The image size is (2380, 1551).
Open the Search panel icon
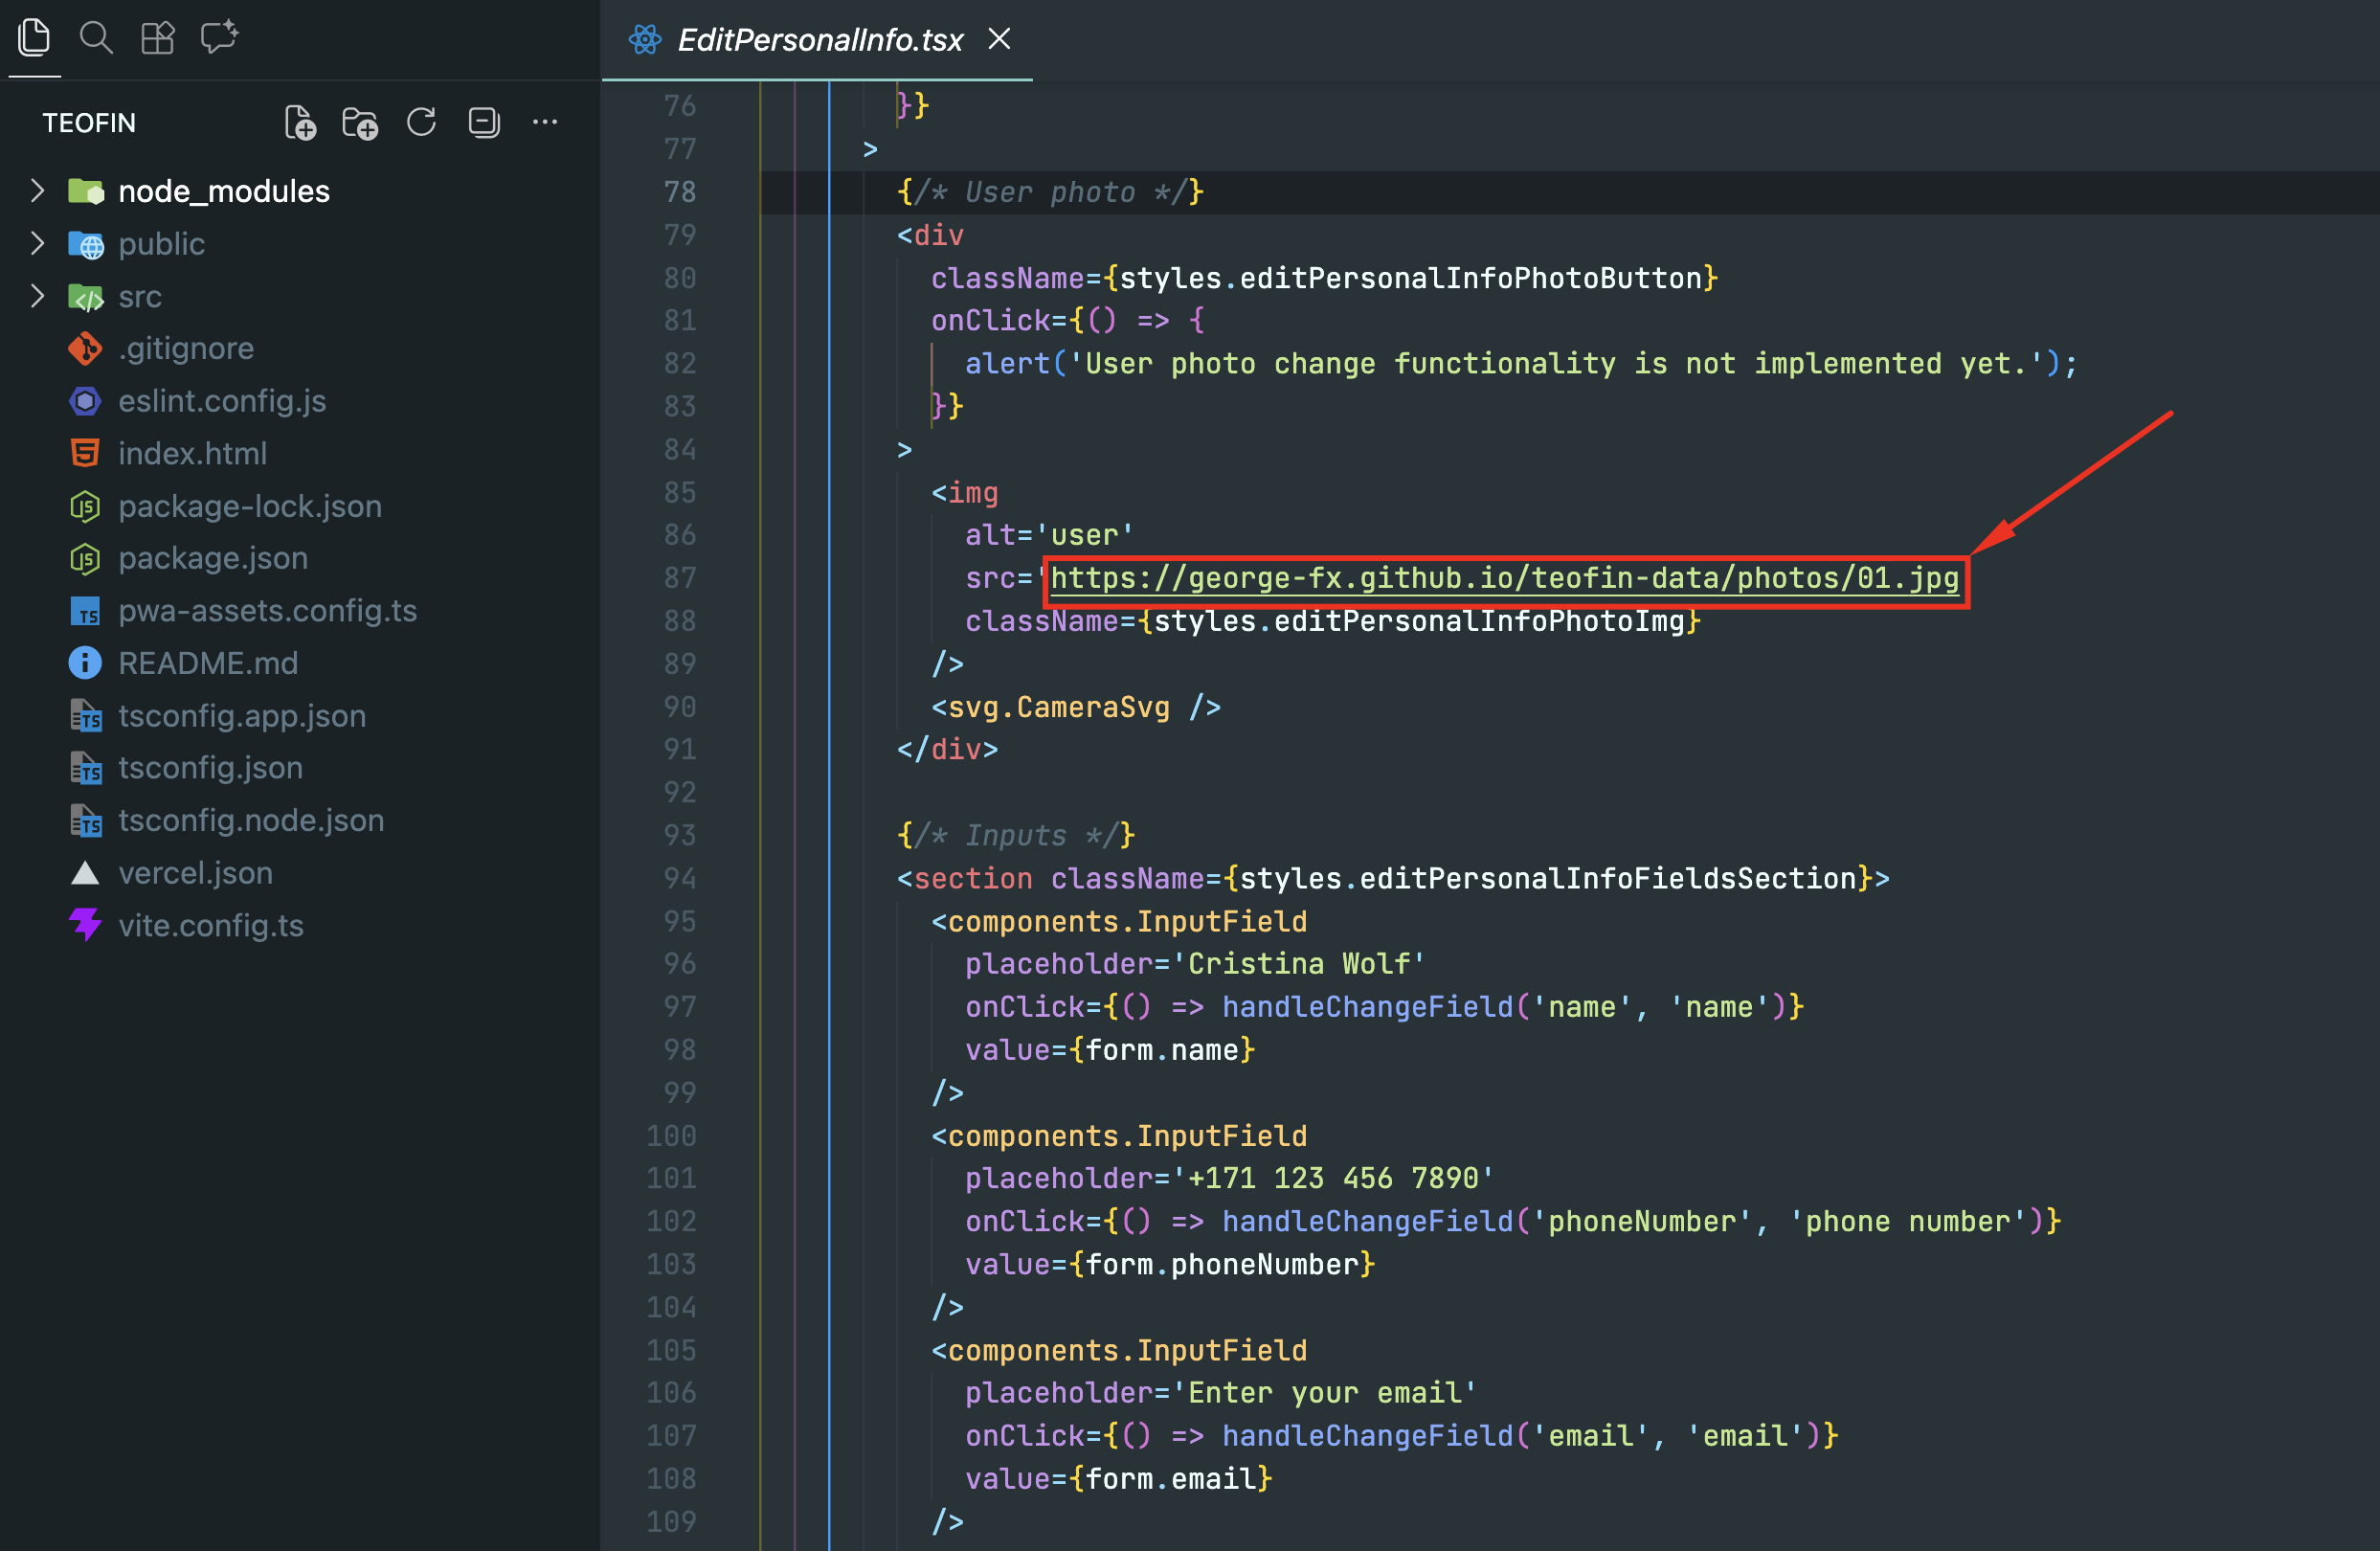[x=96, y=38]
